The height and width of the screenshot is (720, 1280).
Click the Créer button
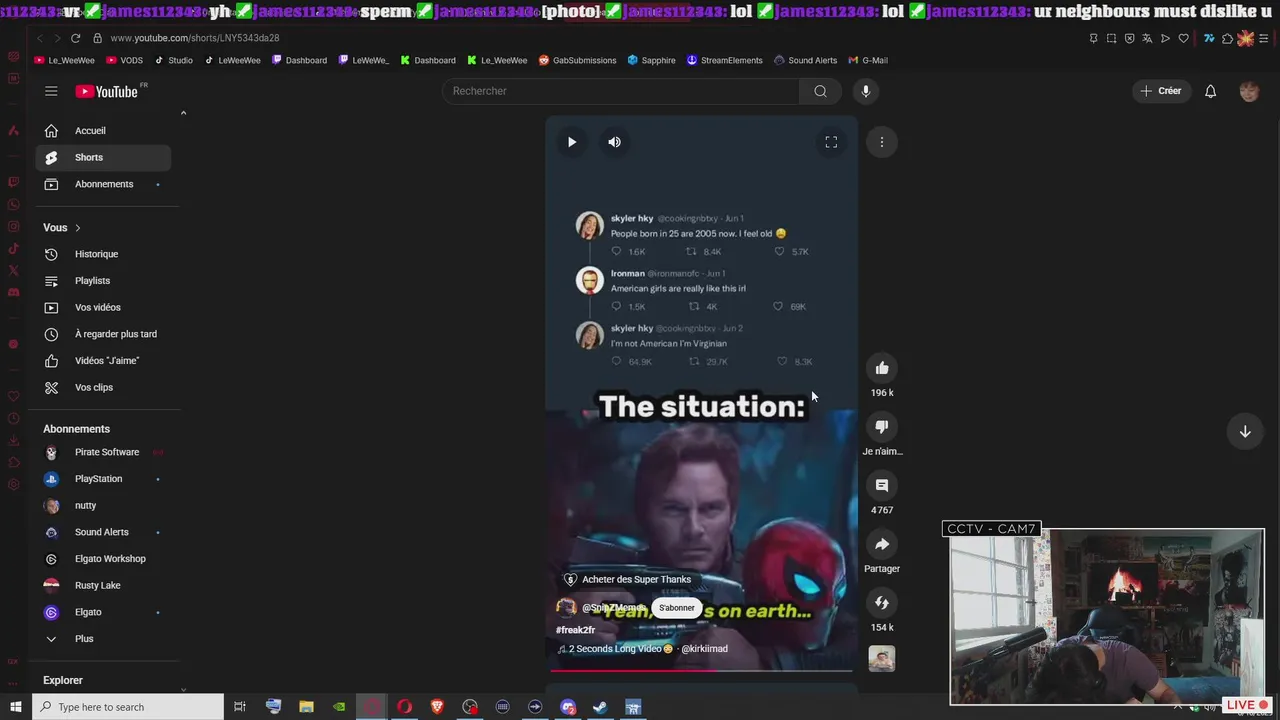pyautogui.click(x=1162, y=91)
